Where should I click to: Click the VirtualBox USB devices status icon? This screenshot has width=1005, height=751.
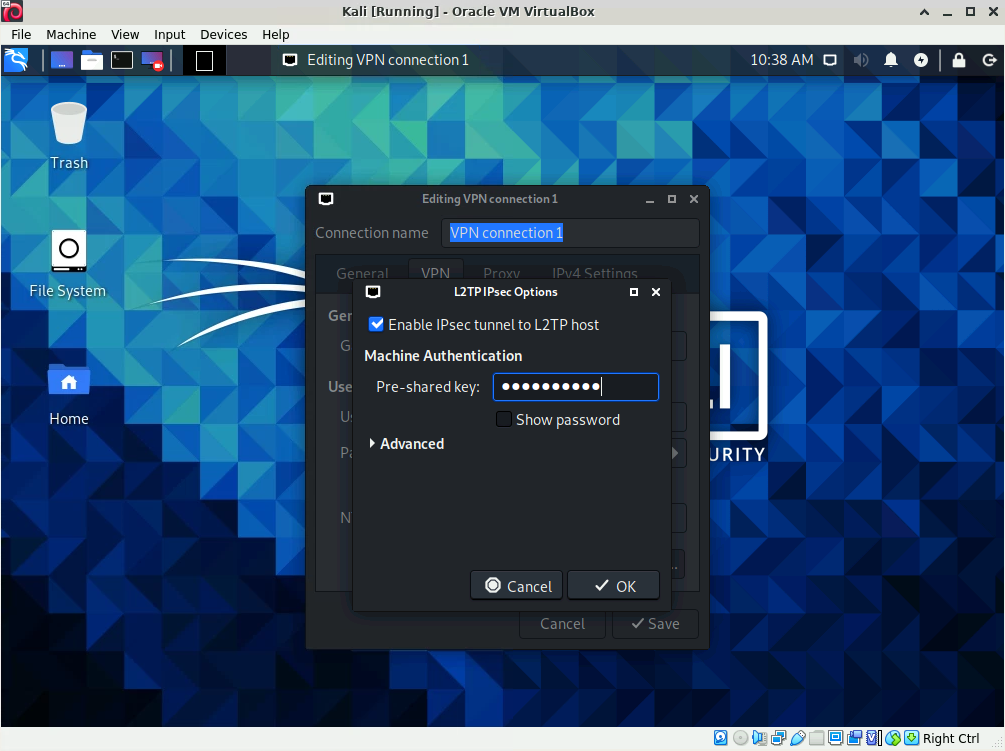798,738
